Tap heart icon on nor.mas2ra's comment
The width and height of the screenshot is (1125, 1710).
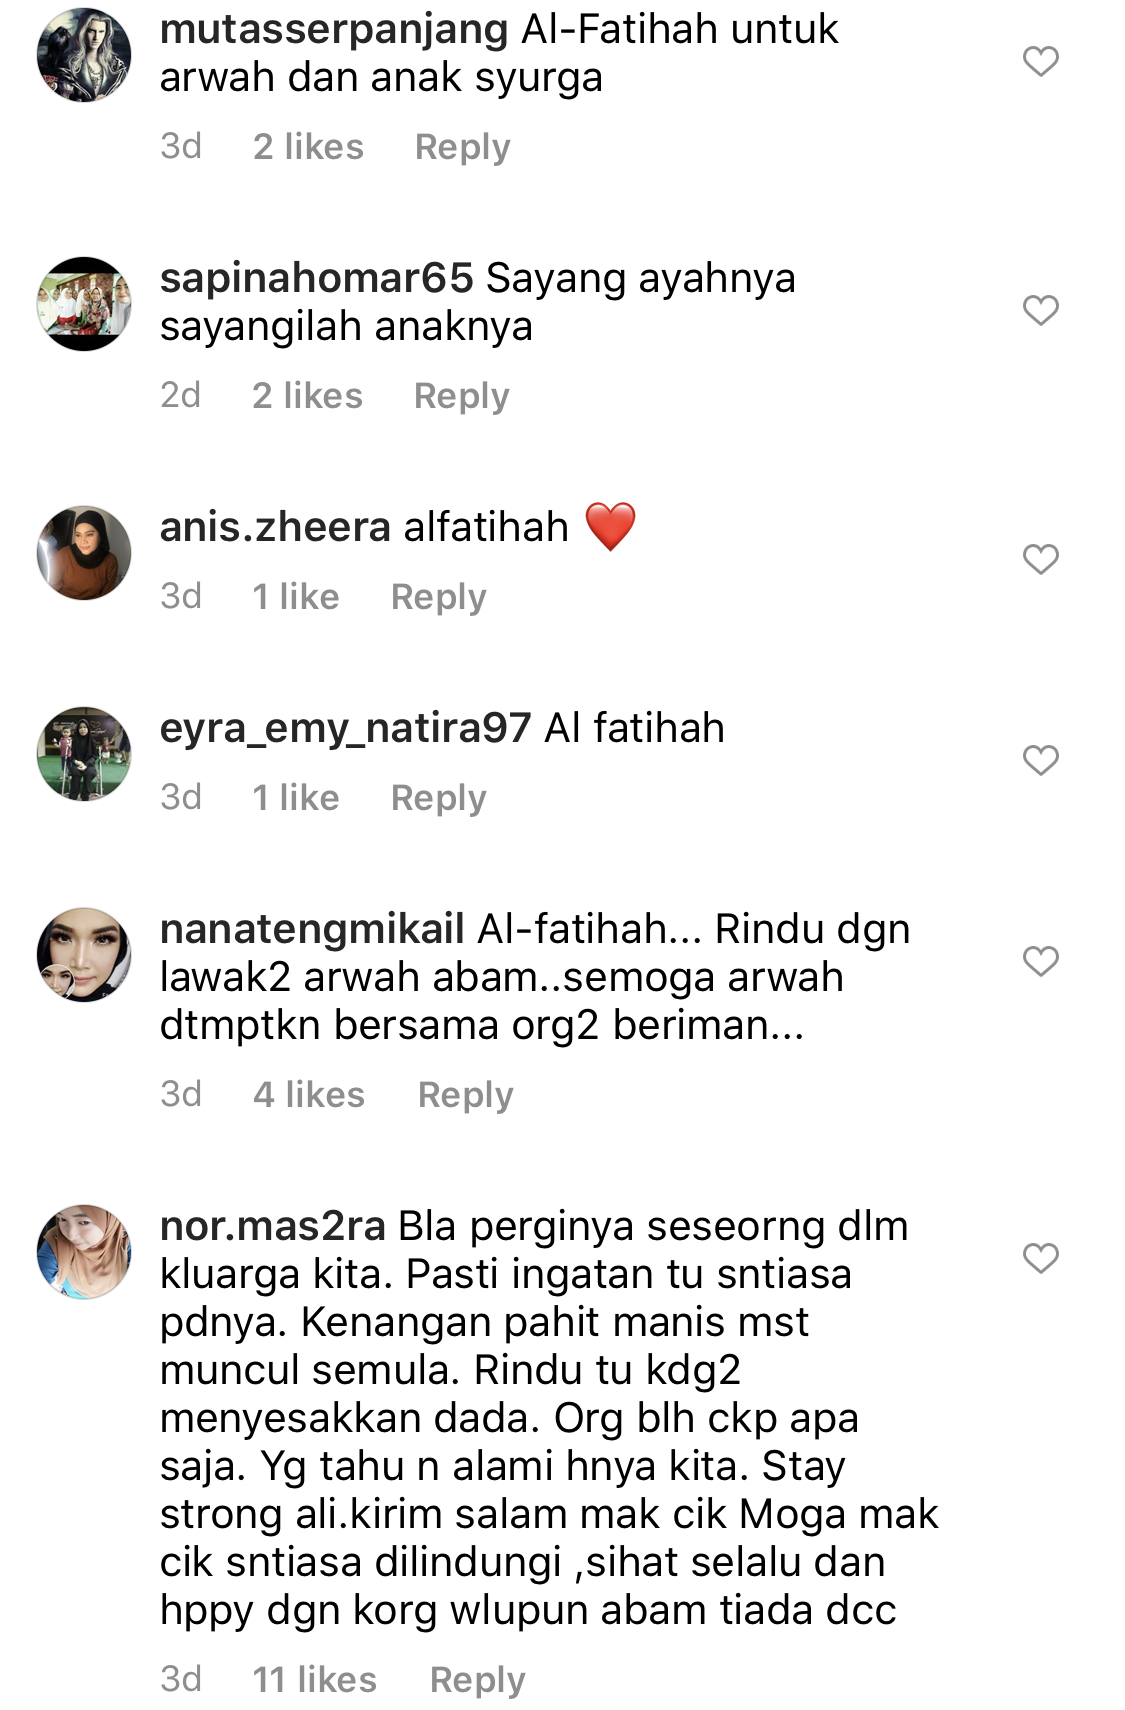(x=1040, y=1258)
